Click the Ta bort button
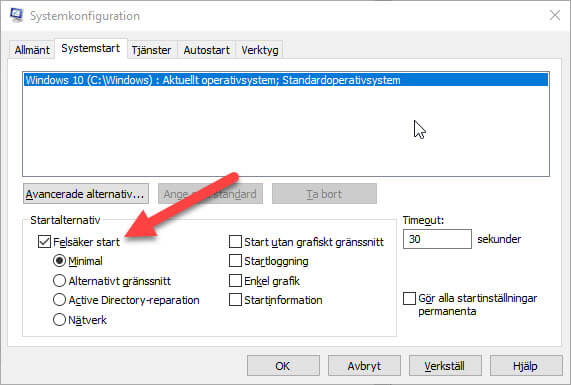571x385 pixels. tap(324, 194)
